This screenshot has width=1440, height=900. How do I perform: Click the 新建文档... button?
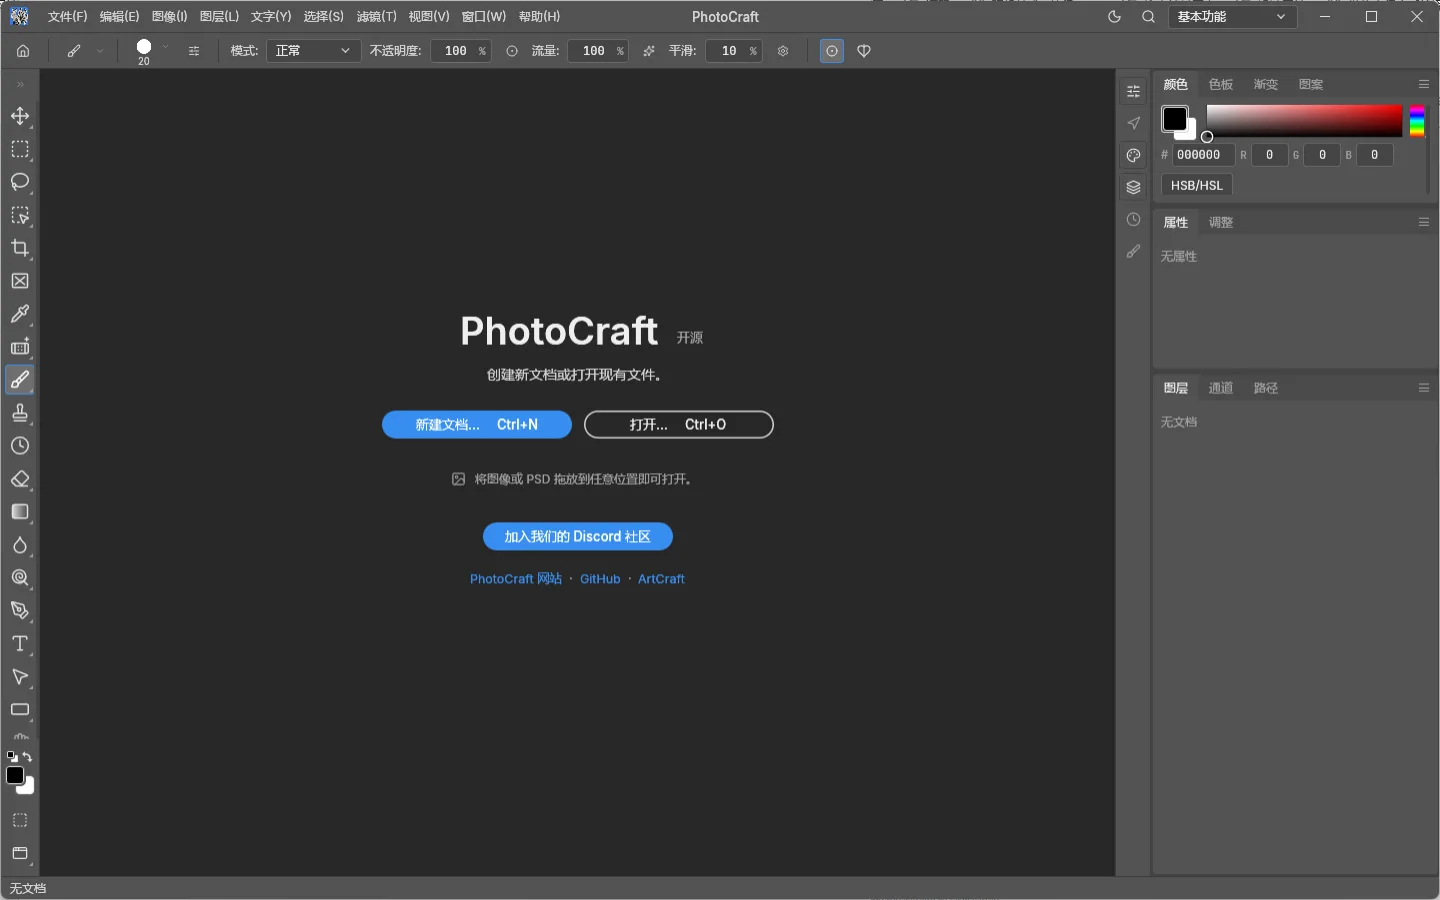click(477, 425)
